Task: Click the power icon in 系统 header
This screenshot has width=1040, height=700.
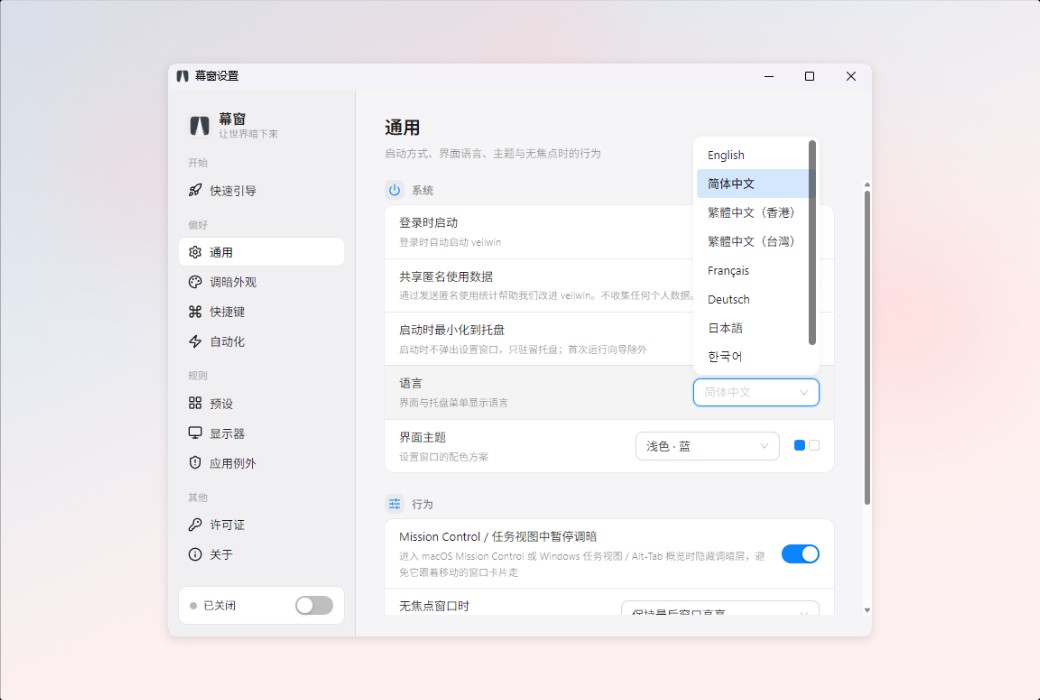Action: pyautogui.click(x=395, y=190)
